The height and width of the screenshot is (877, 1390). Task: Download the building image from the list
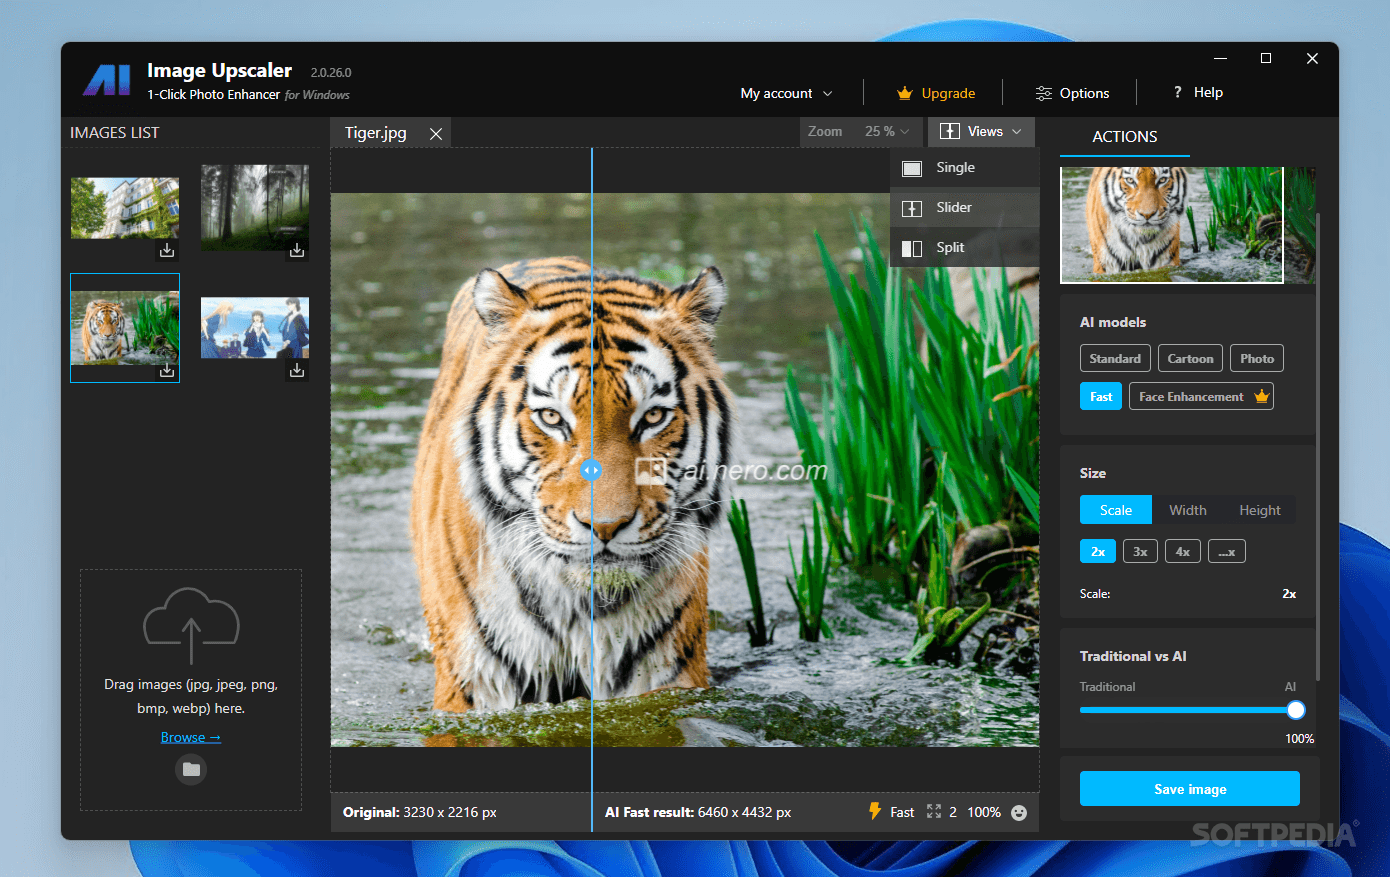click(167, 251)
